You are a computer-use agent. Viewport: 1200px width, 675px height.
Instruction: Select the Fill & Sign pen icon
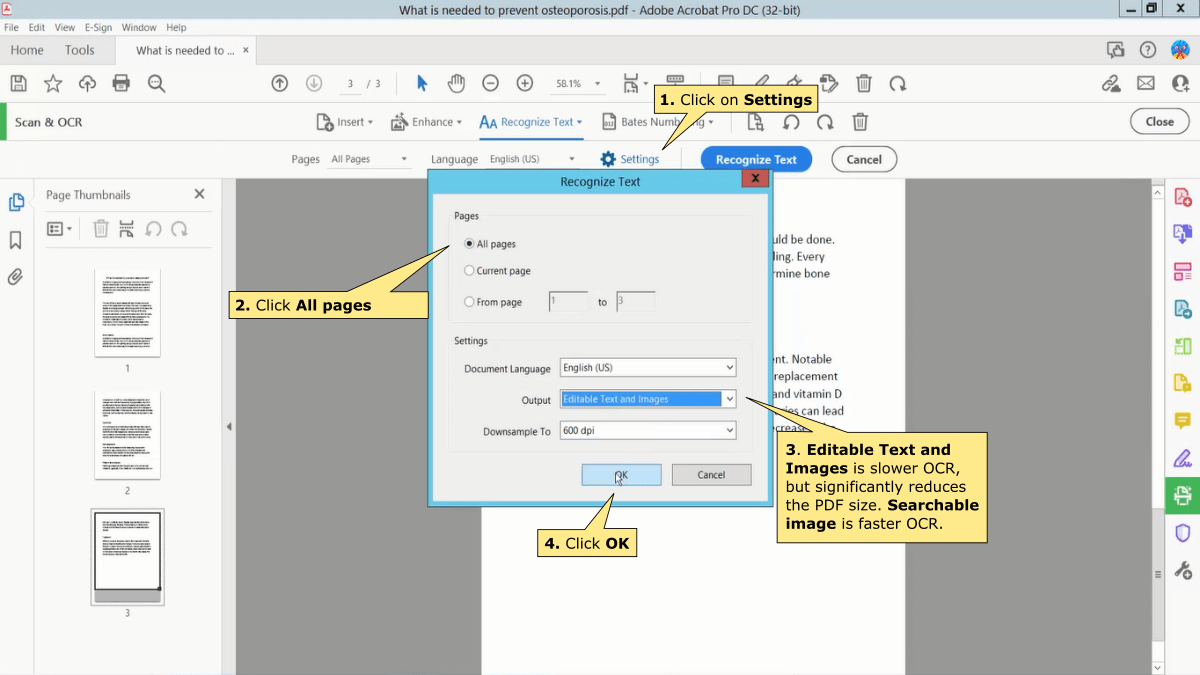pos(1184,458)
